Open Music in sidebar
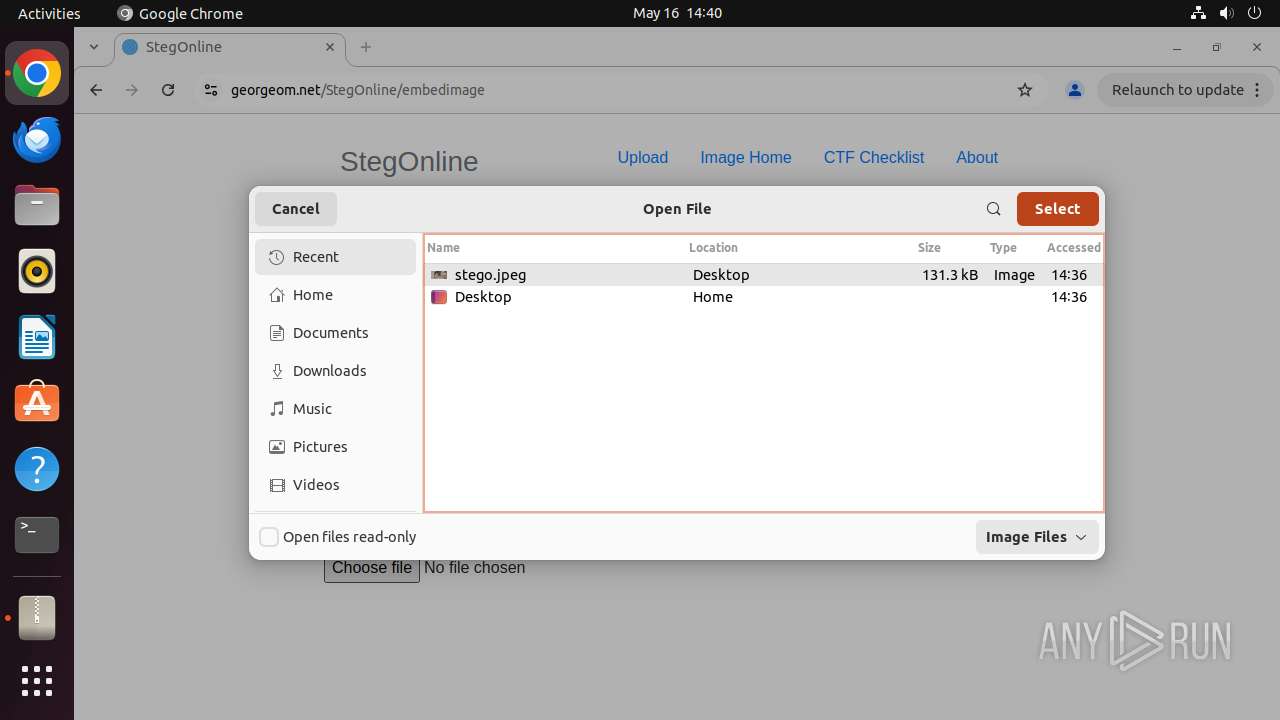1280x720 pixels. 335,409
